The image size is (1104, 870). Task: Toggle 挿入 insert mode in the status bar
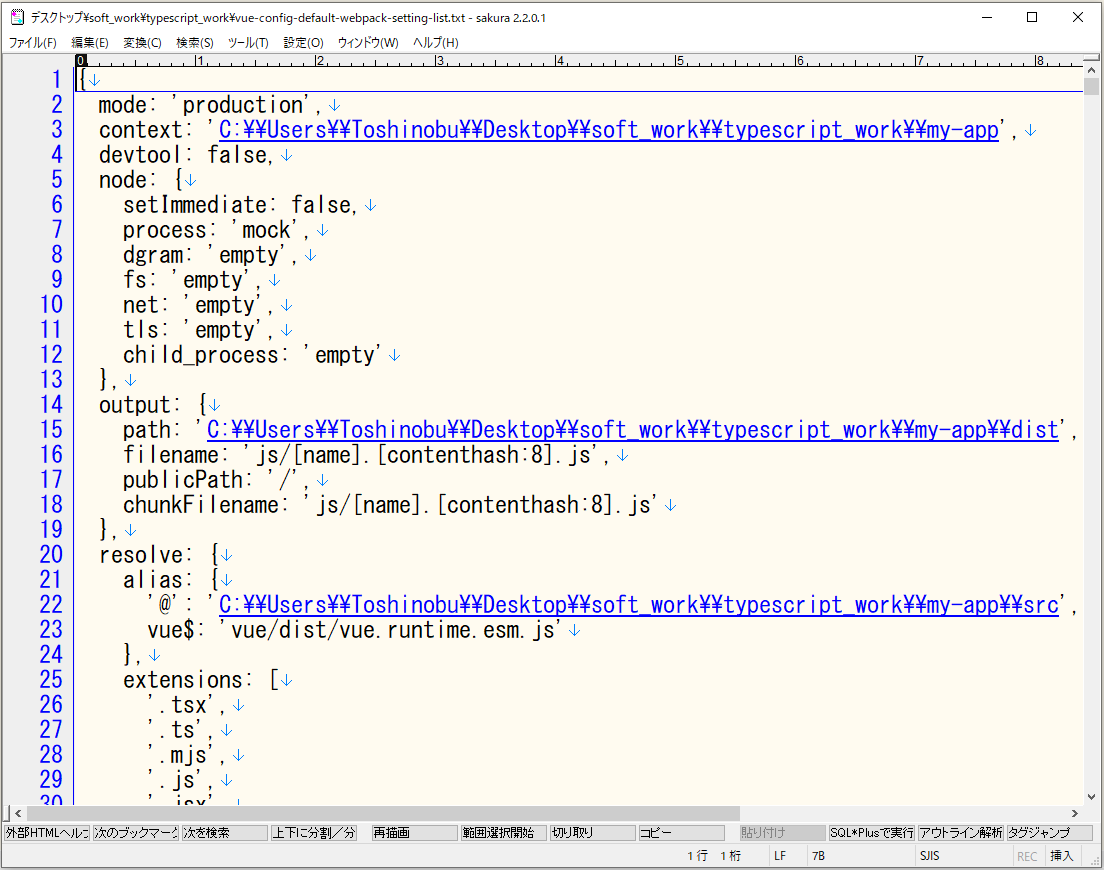pos(1061,855)
